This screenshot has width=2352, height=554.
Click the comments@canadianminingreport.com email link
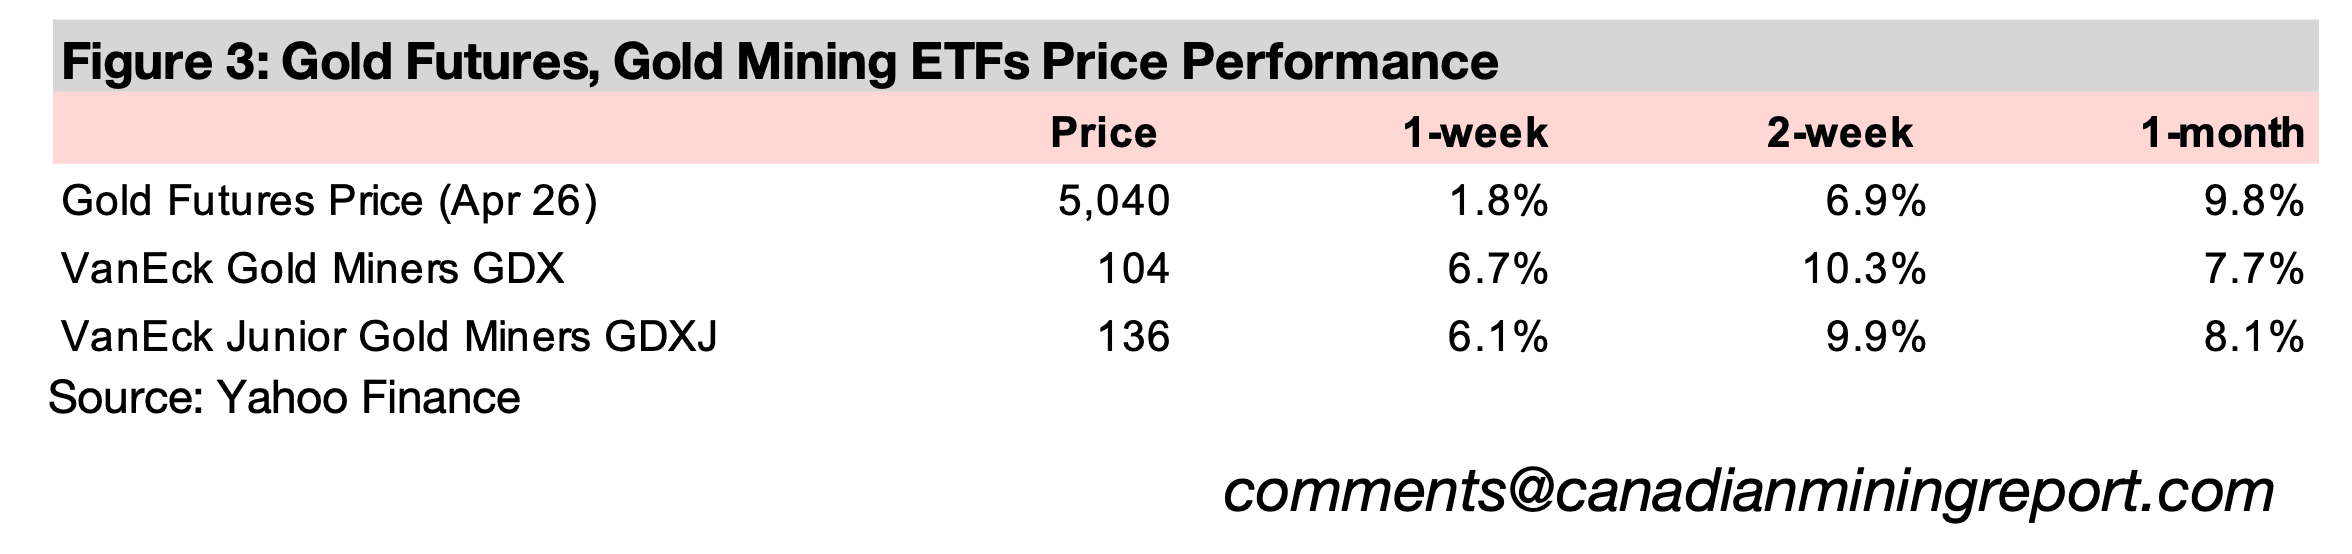pyautogui.click(x=1748, y=492)
